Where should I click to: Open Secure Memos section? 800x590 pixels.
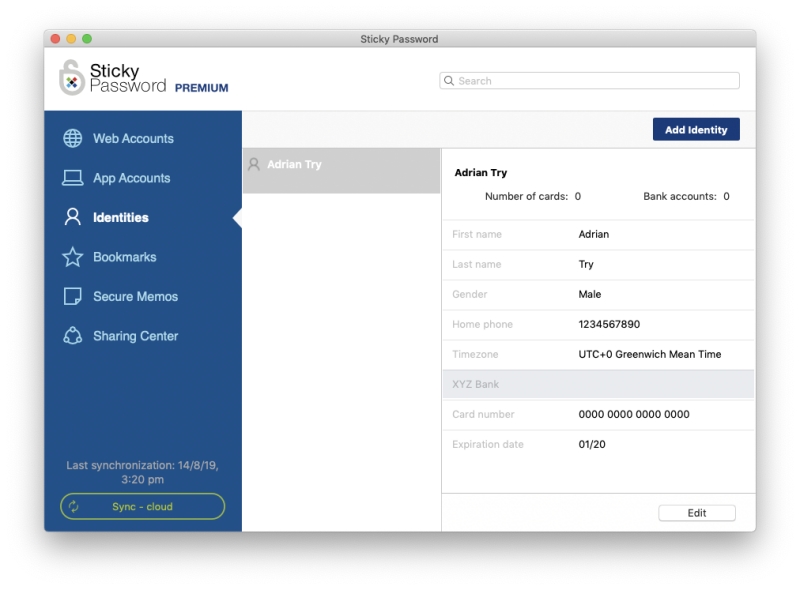point(135,297)
